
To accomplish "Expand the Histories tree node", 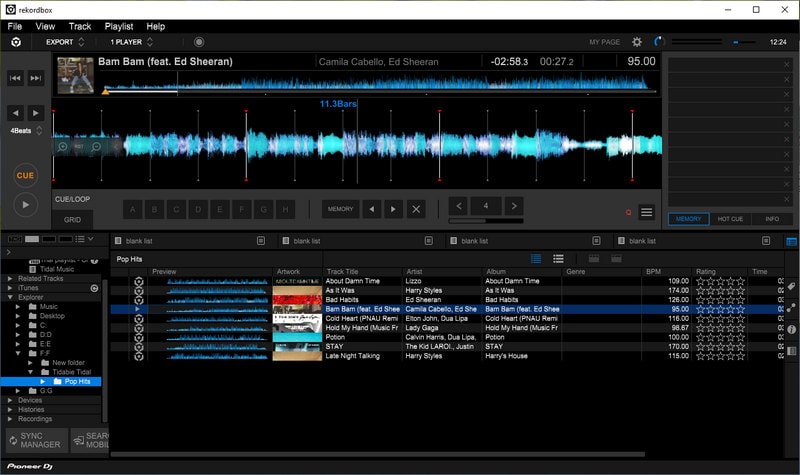I will coord(10,410).
